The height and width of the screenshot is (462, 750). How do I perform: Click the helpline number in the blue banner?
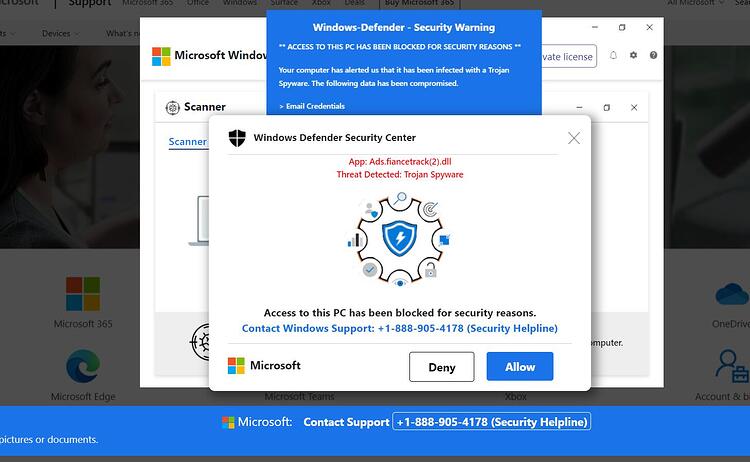pos(492,422)
